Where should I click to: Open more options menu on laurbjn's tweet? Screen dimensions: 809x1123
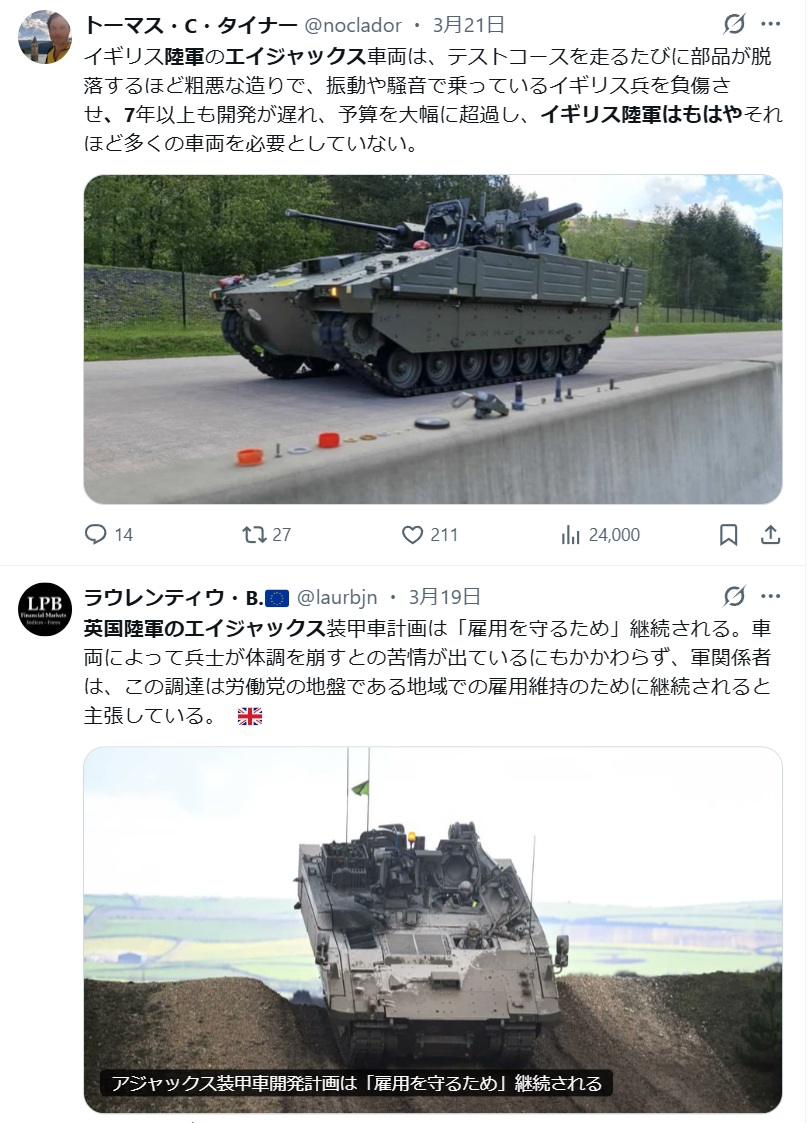point(770,596)
